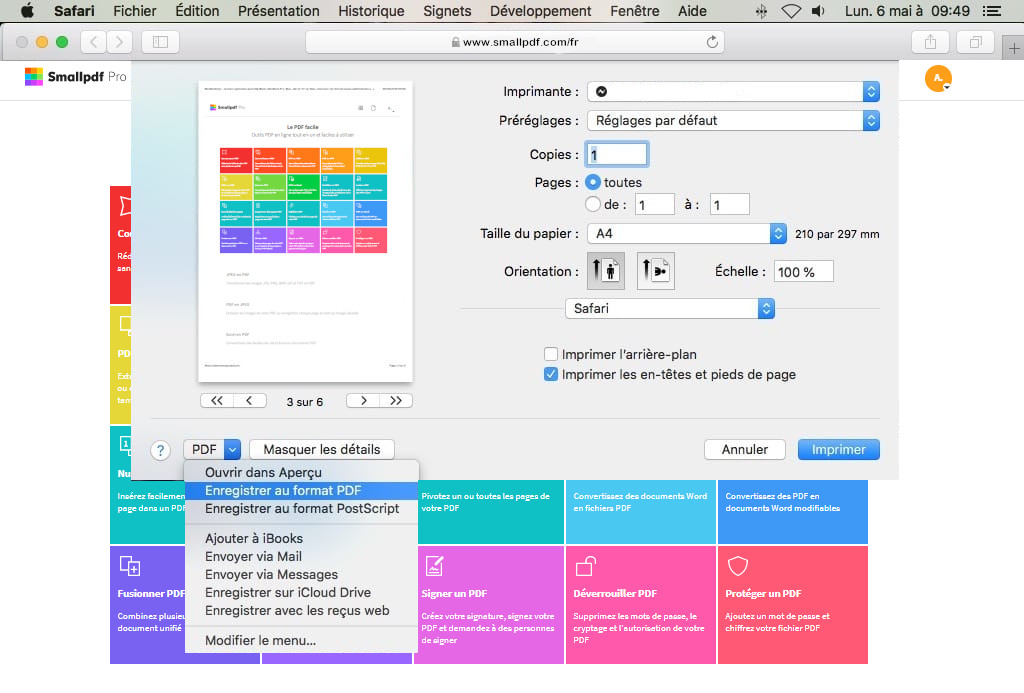The width and height of the screenshot is (1024, 693).
Task: Select the 'toutes' pages radio button
Action: pyautogui.click(x=592, y=182)
